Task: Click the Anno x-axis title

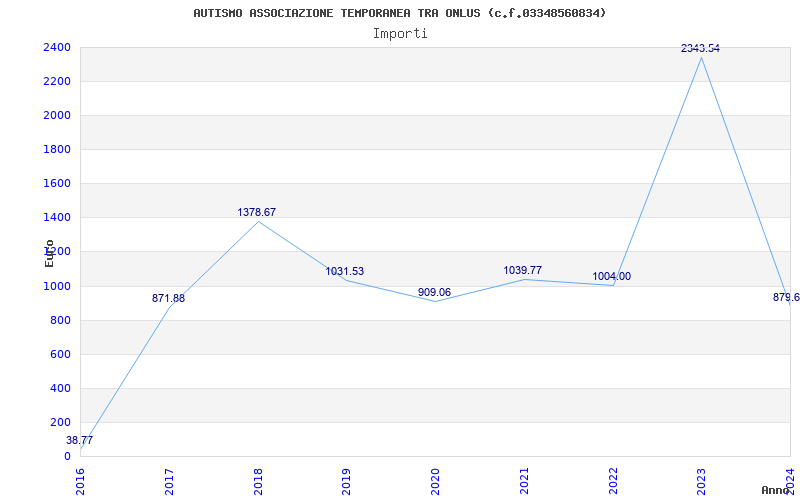Action: 776,490
